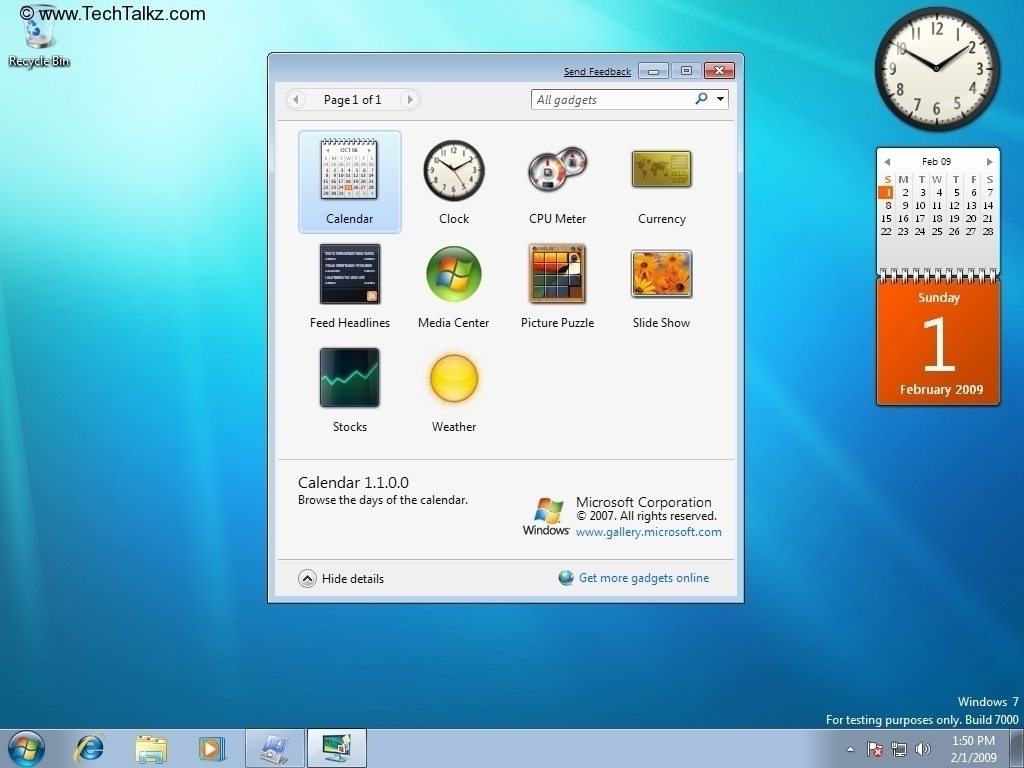Click the orange Sunday 1 date panel

pos(938,342)
